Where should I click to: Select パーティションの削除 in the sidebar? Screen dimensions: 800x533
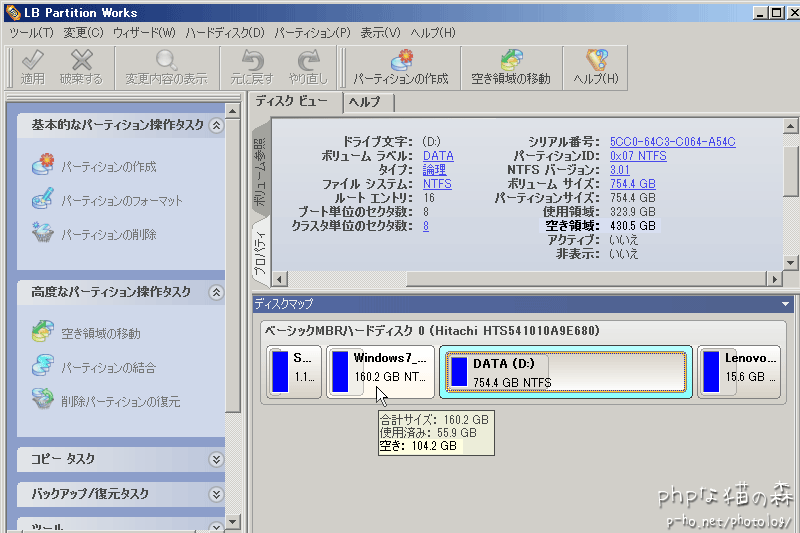(108, 235)
